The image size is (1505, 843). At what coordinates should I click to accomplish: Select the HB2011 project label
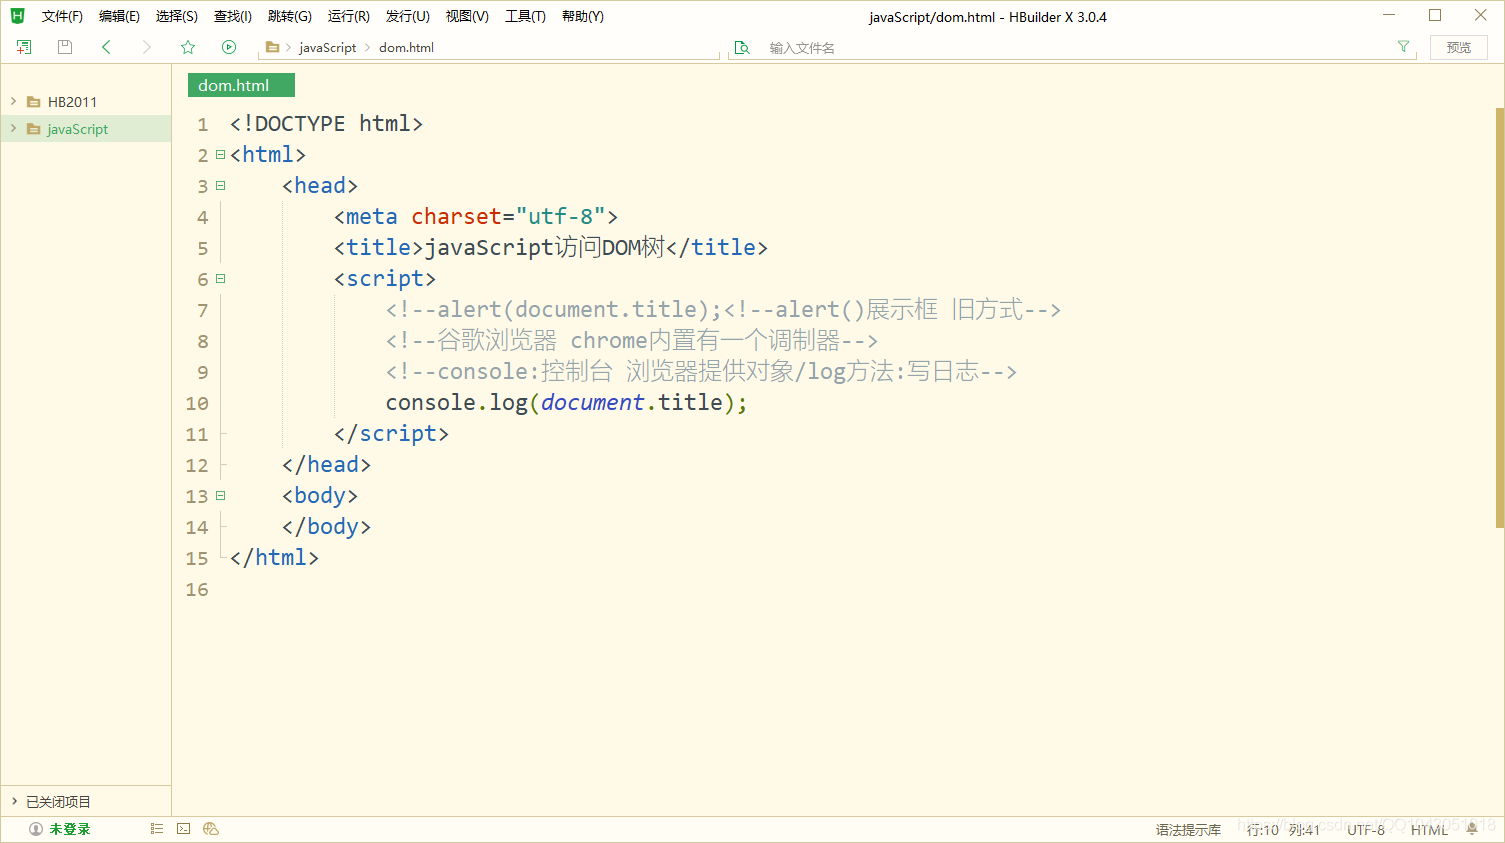pos(72,102)
